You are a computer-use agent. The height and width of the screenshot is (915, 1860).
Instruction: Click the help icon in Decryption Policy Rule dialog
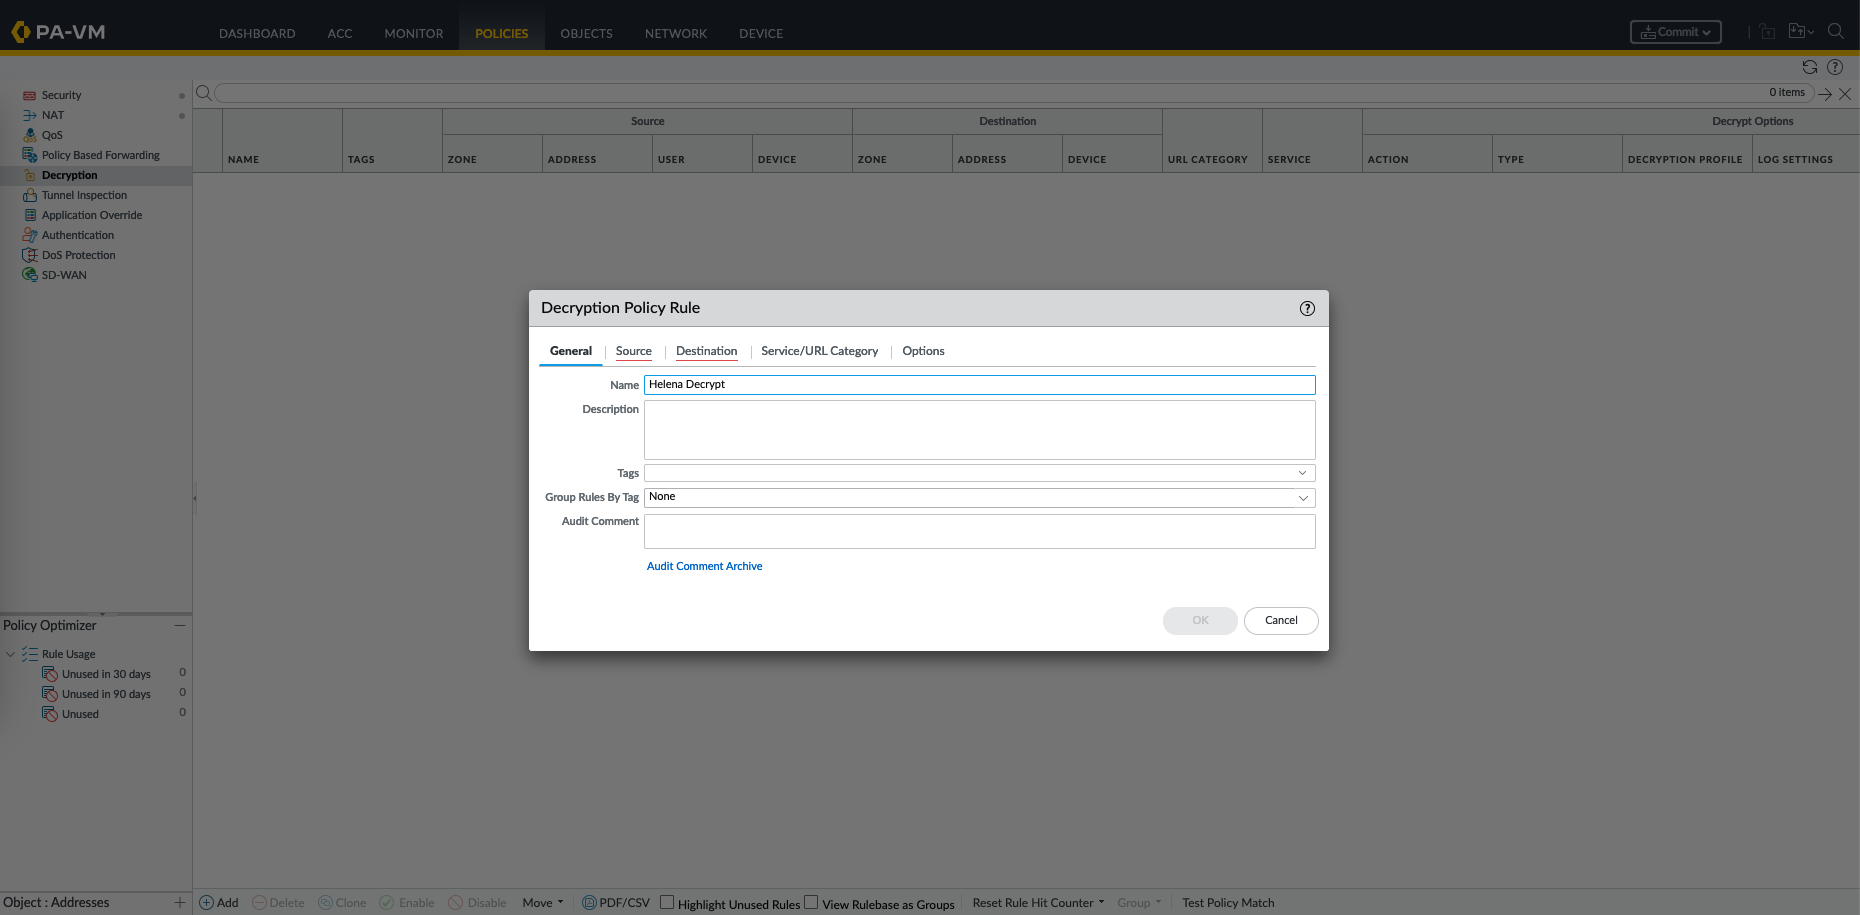pos(1307,308)
